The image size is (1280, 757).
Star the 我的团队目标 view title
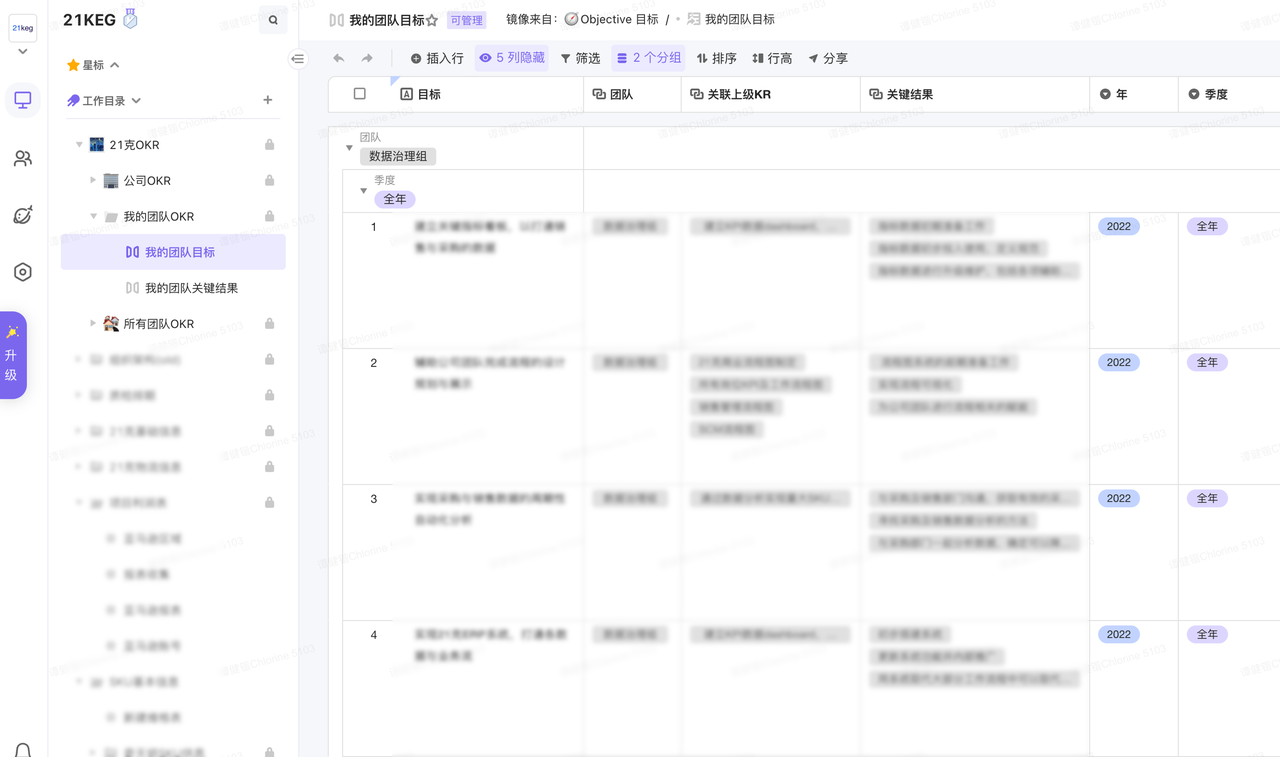tap(432, 20)
